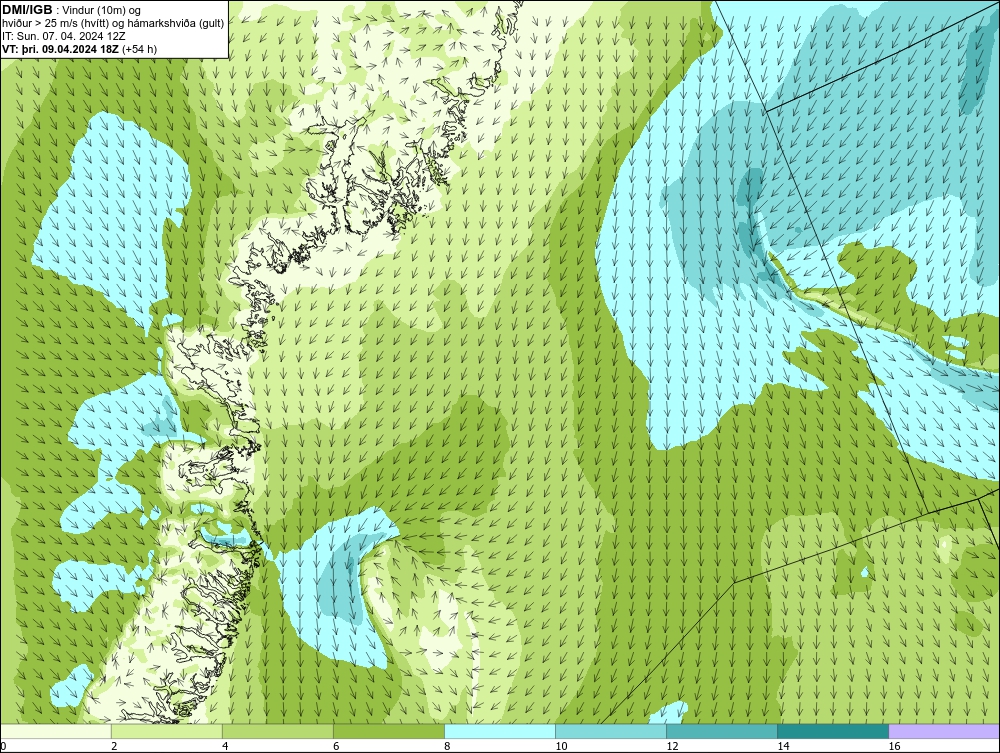Click the legend label '6'
Viewport: 1000px width, 753px height.
[x=336, y=746]
